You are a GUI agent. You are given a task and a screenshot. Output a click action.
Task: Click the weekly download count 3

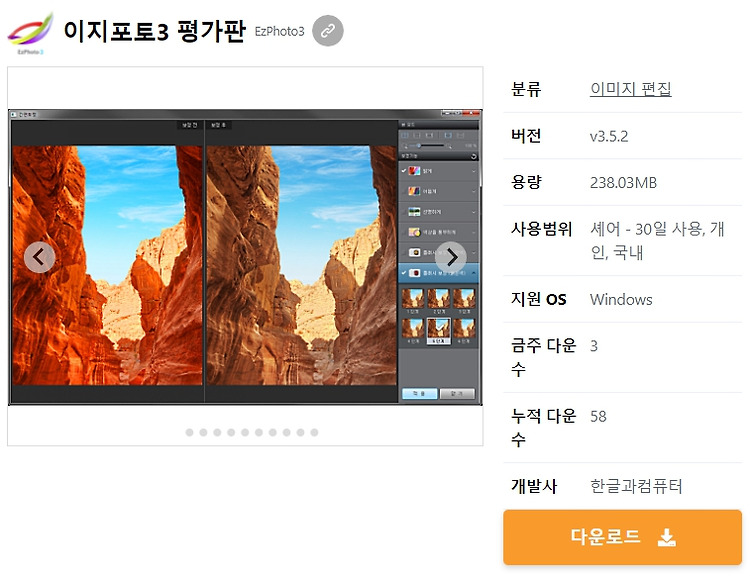(x=594, y=346)
